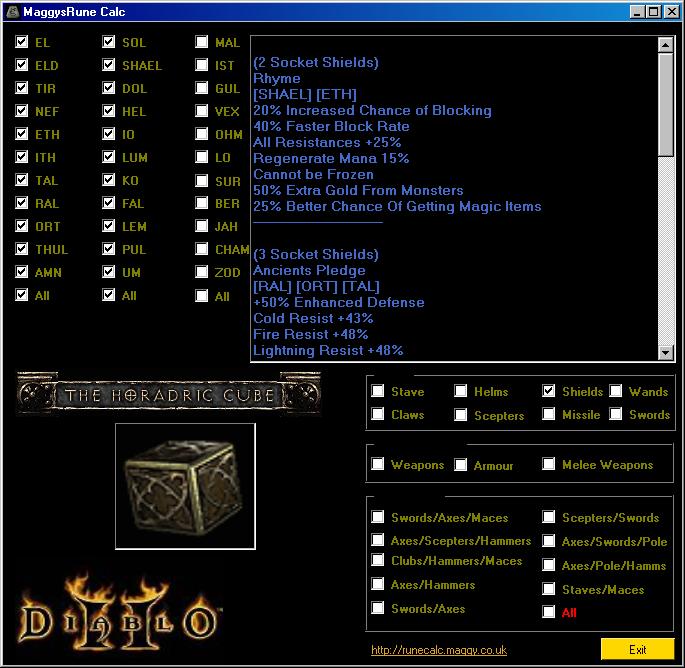The image size is (685, 668).
Task: Enable the Melee Weapons checkbox
Action: (x=549, y=464)
